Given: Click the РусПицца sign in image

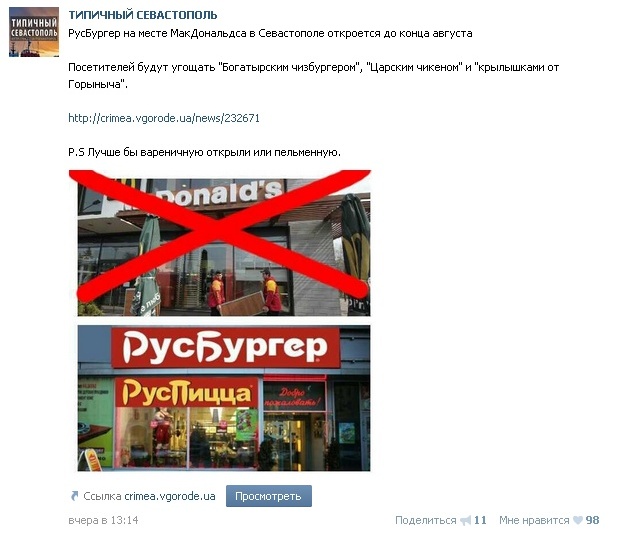Looking at the screenshot, I should (x=187, y=392).
